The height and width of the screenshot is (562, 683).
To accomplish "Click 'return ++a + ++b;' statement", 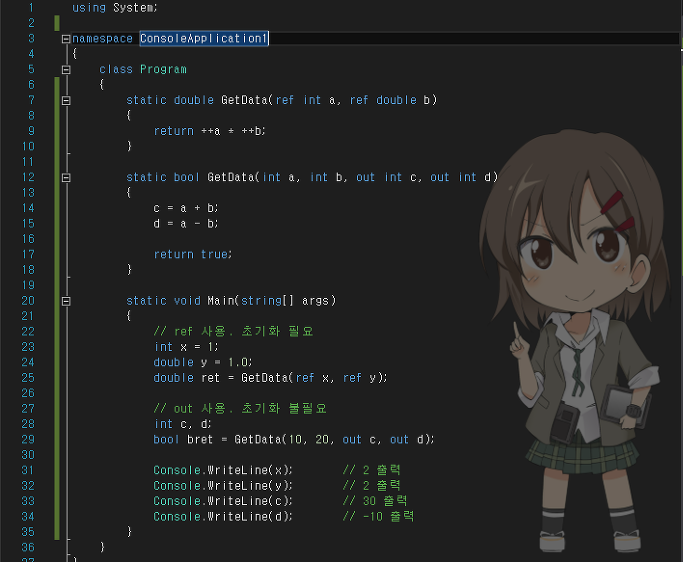I will [210, 131].
